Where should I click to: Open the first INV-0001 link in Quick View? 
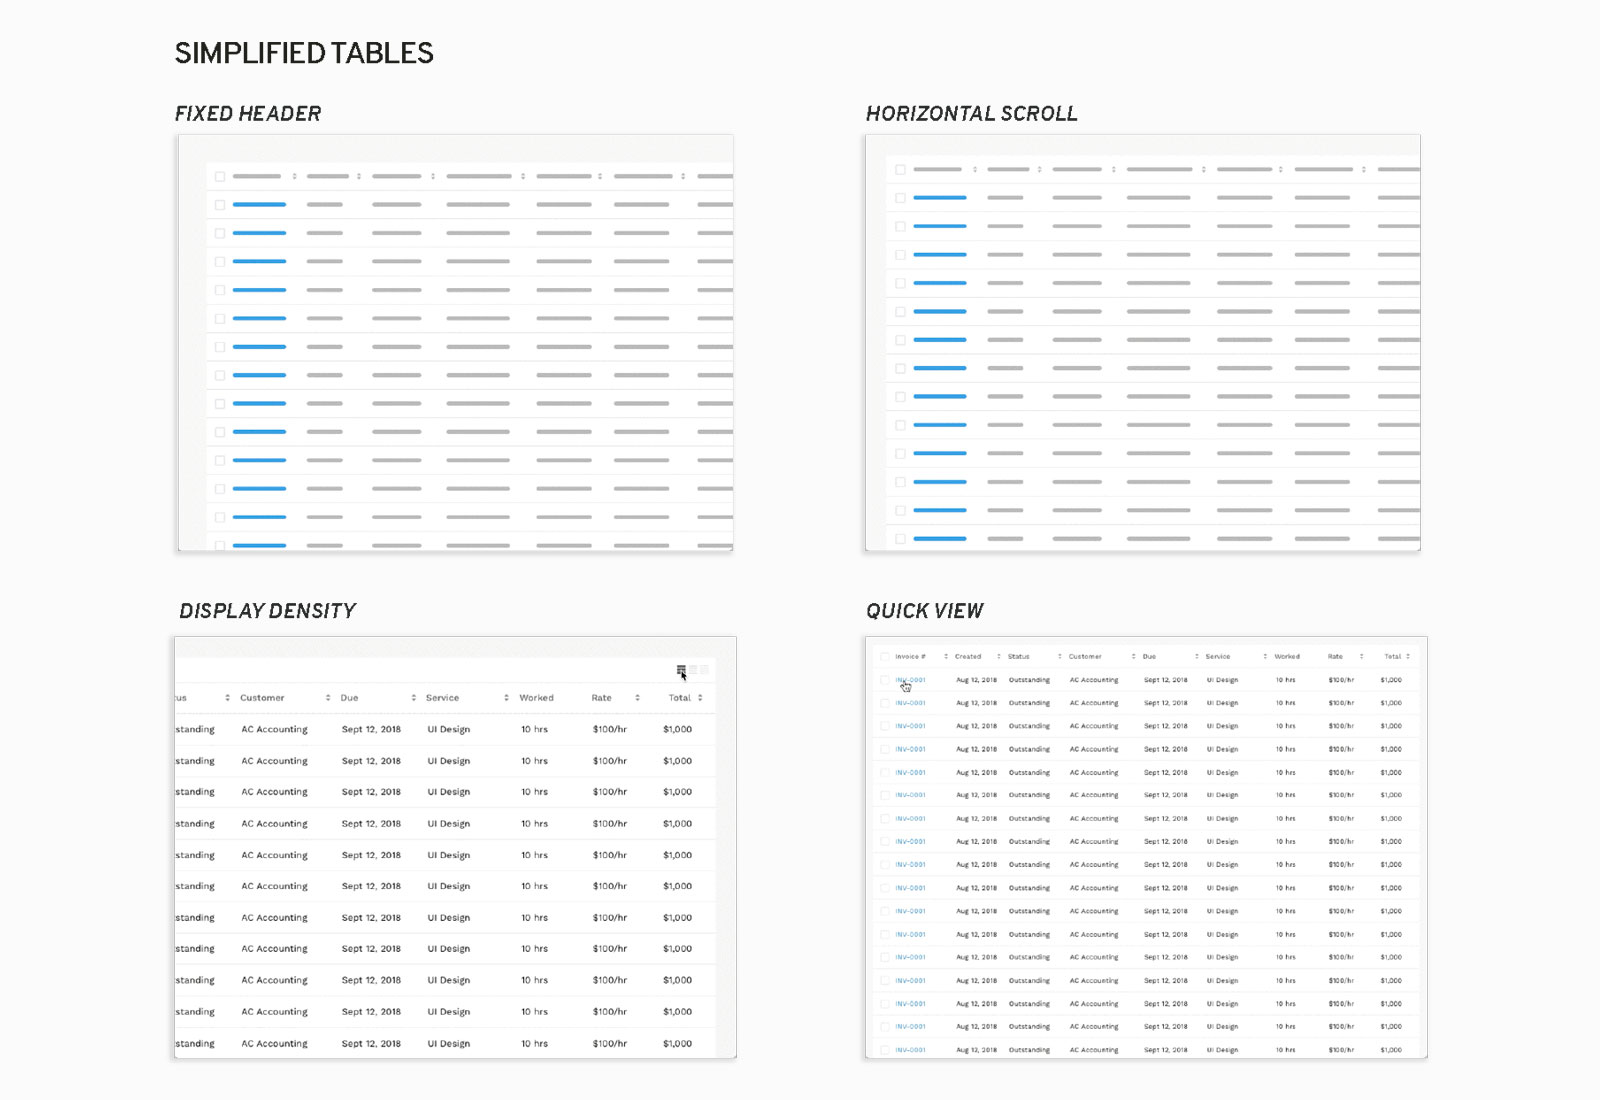[x=910, y=680]
